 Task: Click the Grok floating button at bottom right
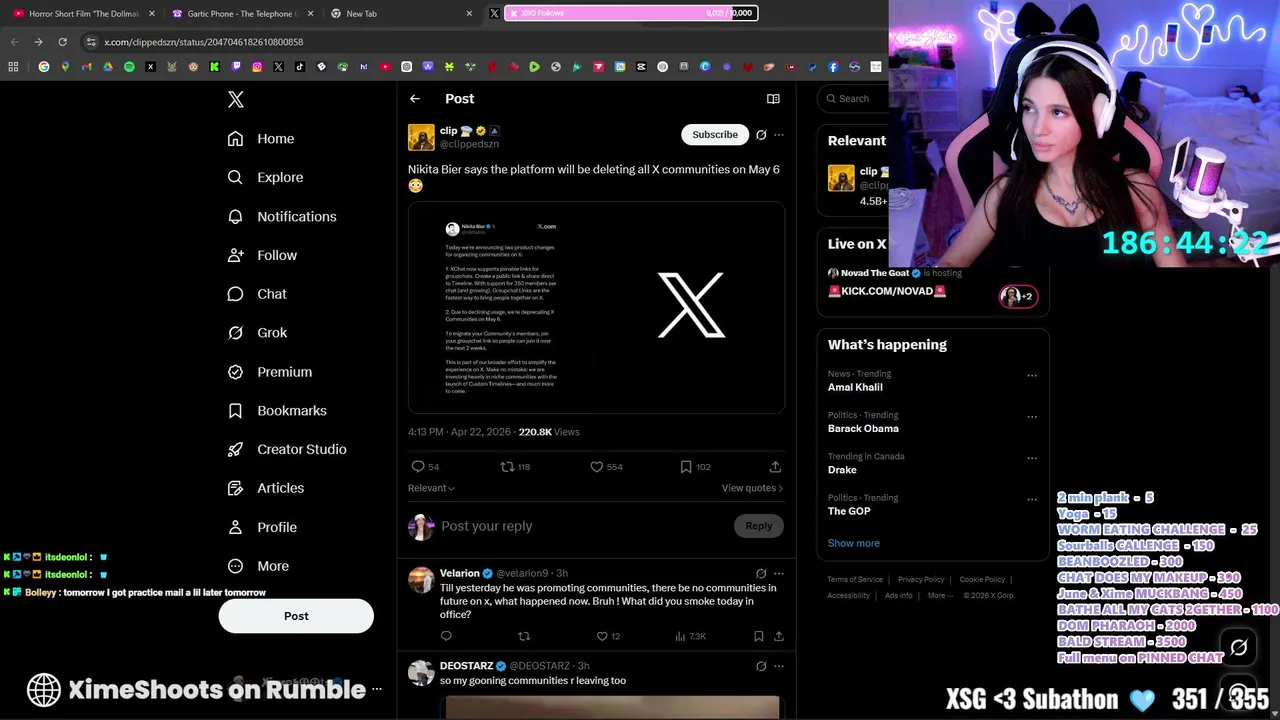[1239, 648]
